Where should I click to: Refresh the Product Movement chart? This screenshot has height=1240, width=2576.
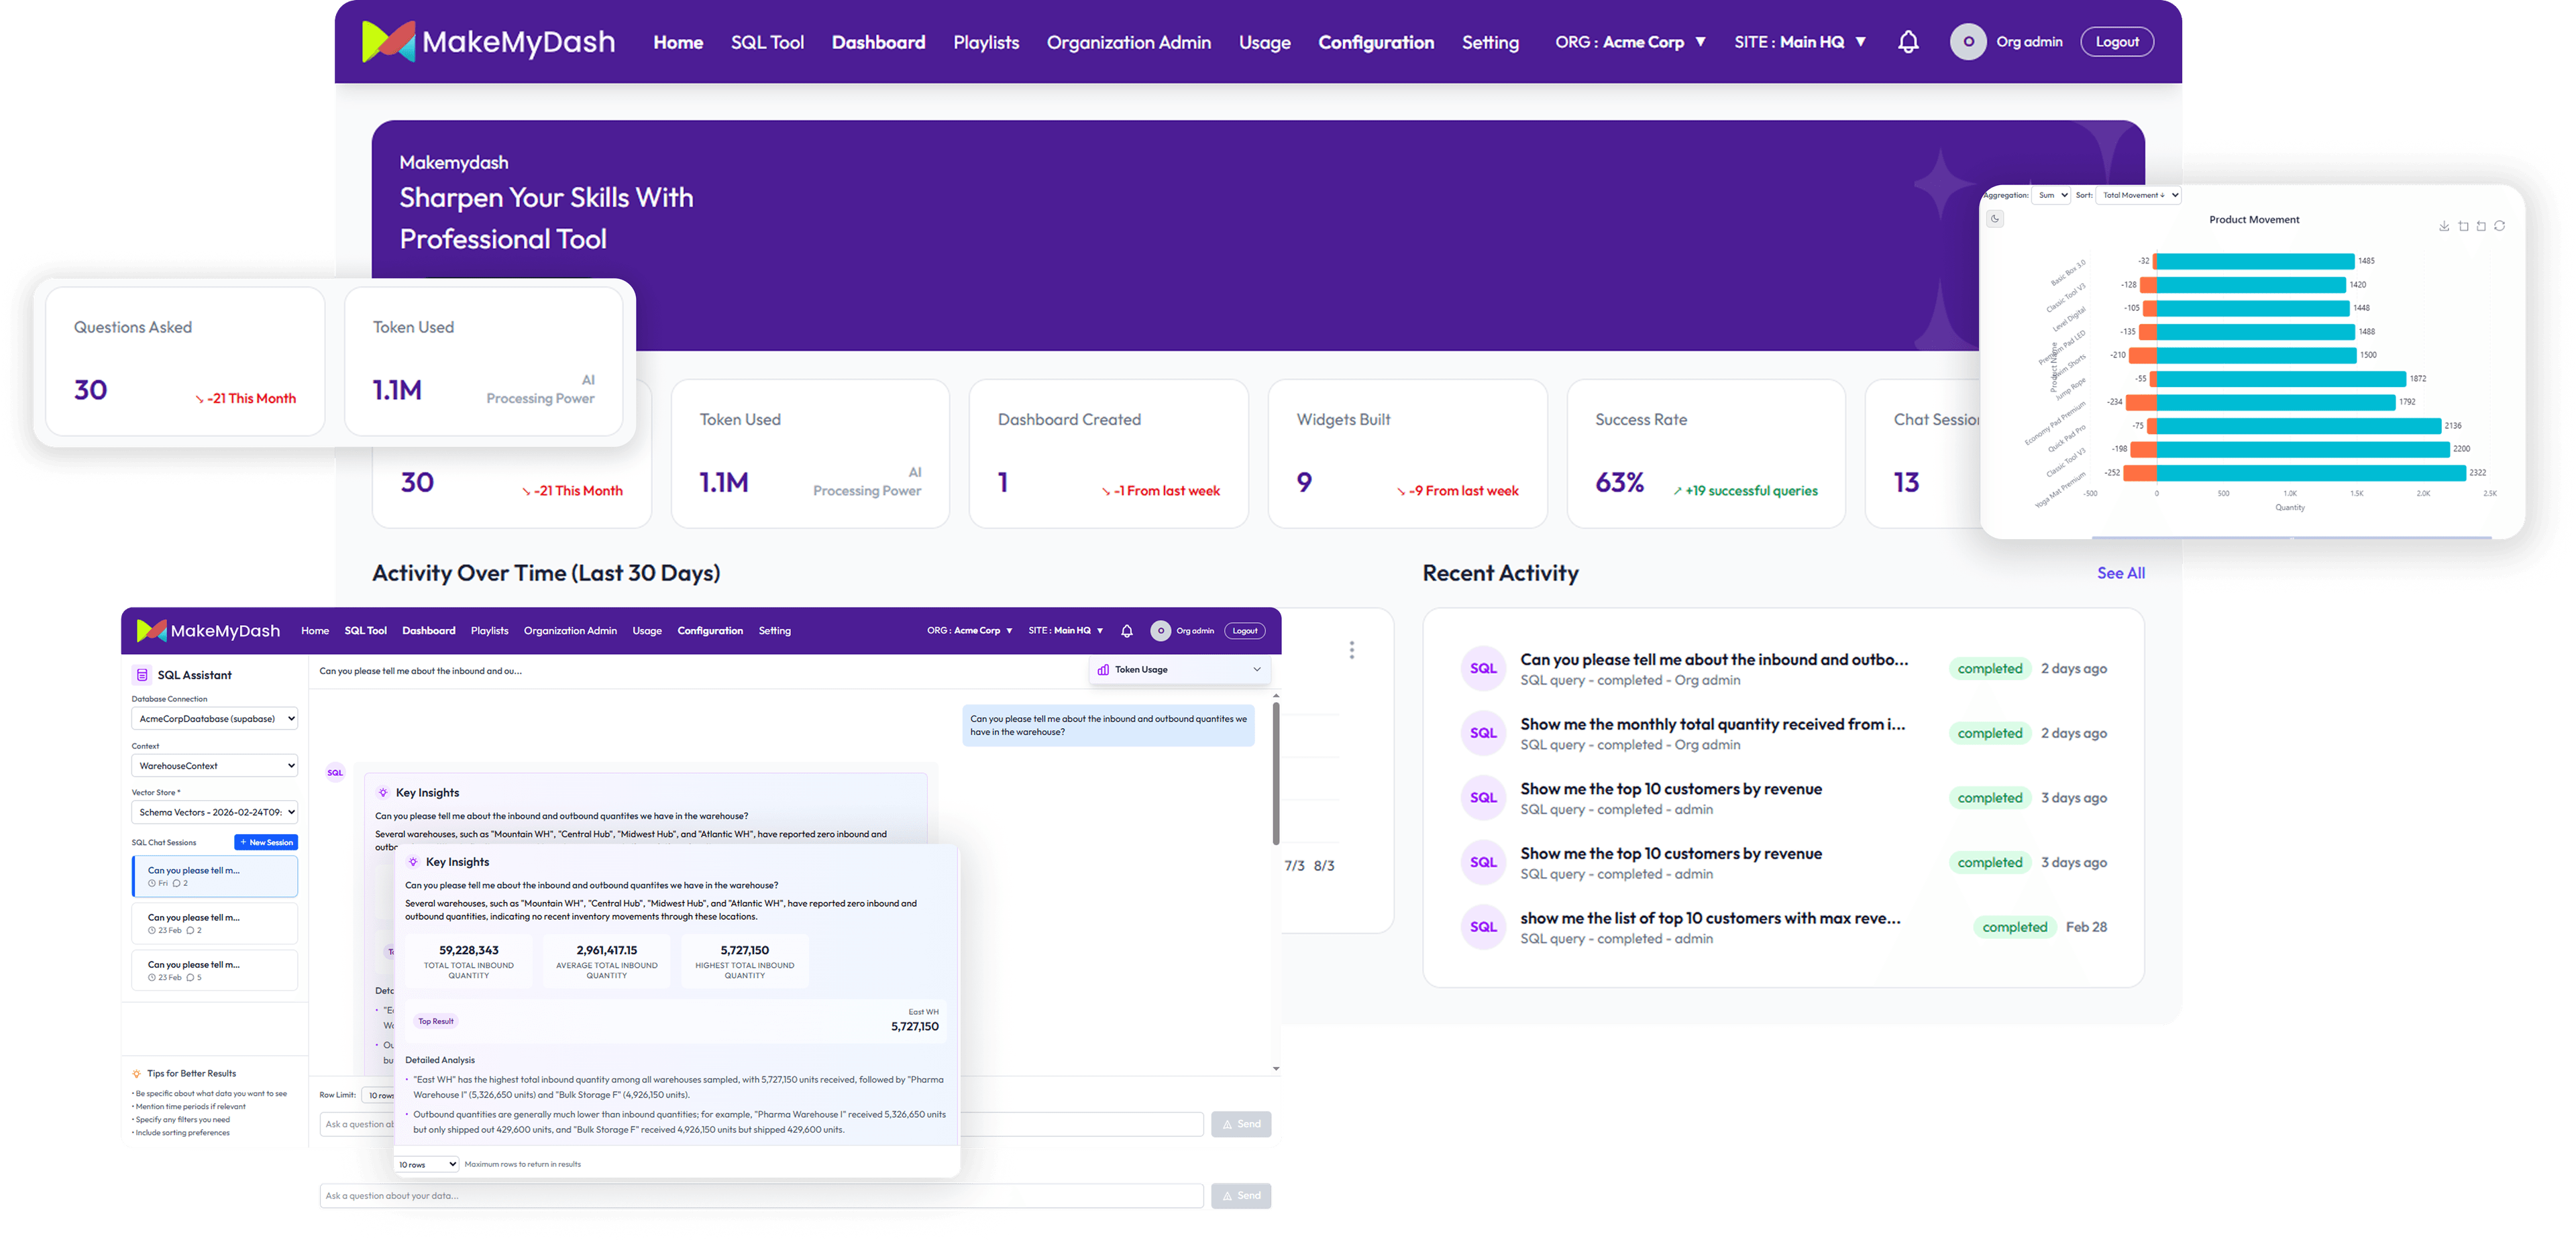(2500, 226)
